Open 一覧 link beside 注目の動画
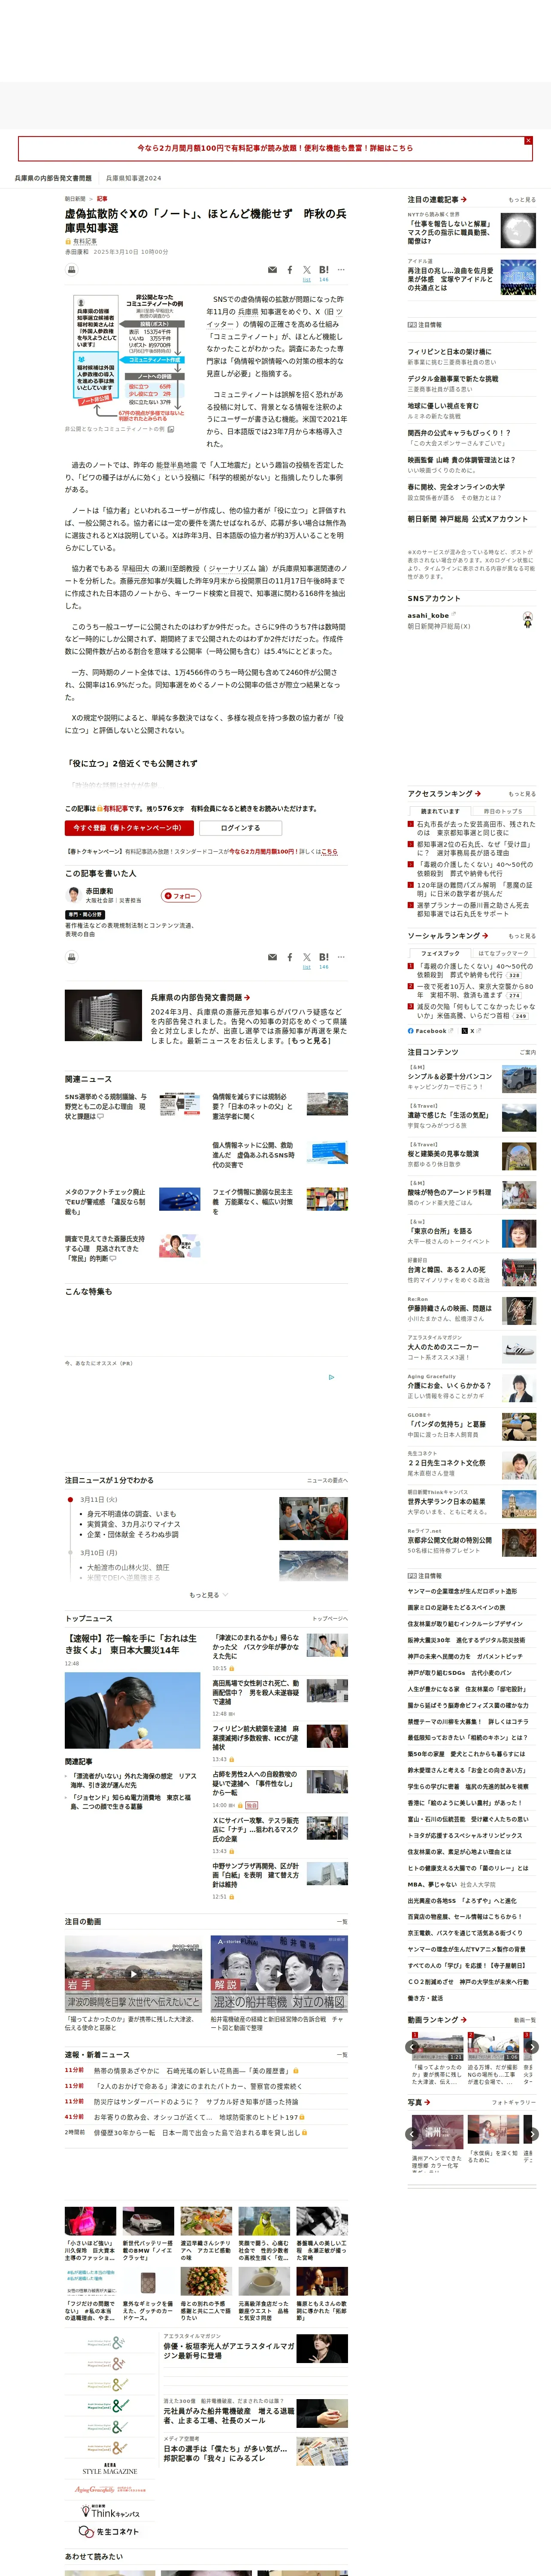The image size is (551, 2576). [342, 1922]
